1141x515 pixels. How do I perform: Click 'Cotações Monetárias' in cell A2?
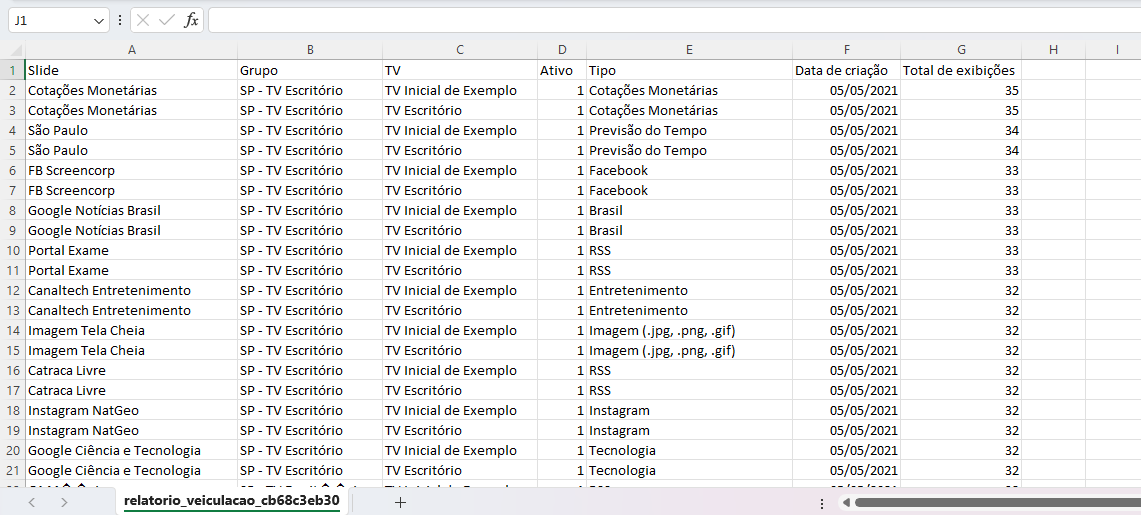click(92, 91)
